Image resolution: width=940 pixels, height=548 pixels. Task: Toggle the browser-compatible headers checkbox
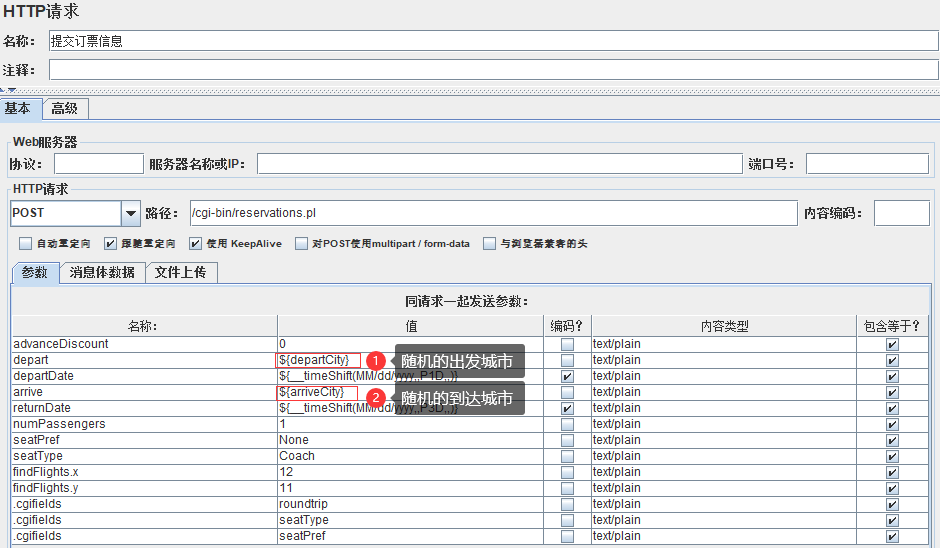click(490, 243)
